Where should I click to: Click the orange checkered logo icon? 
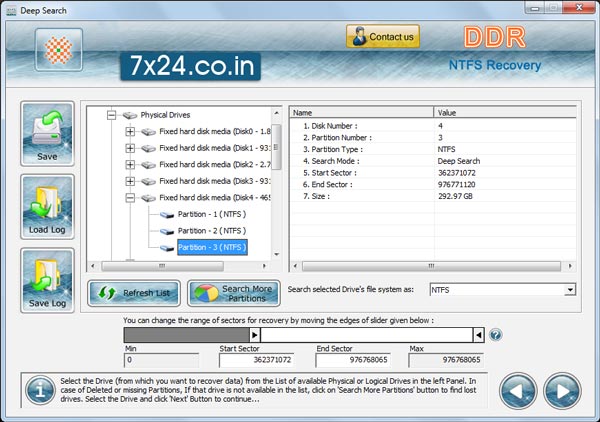click(59, 50)
